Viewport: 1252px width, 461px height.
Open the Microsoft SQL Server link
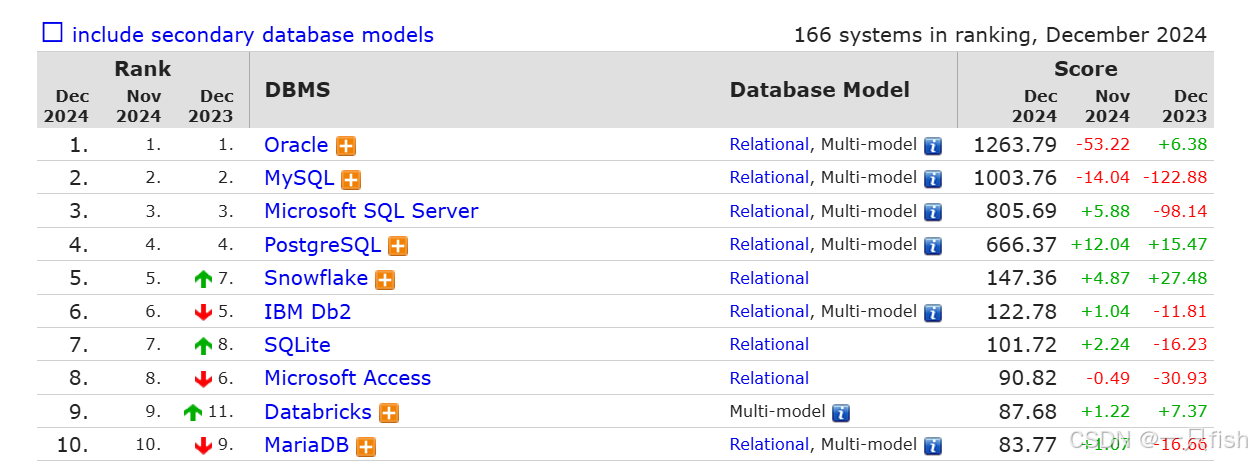(x=371, y=211)
